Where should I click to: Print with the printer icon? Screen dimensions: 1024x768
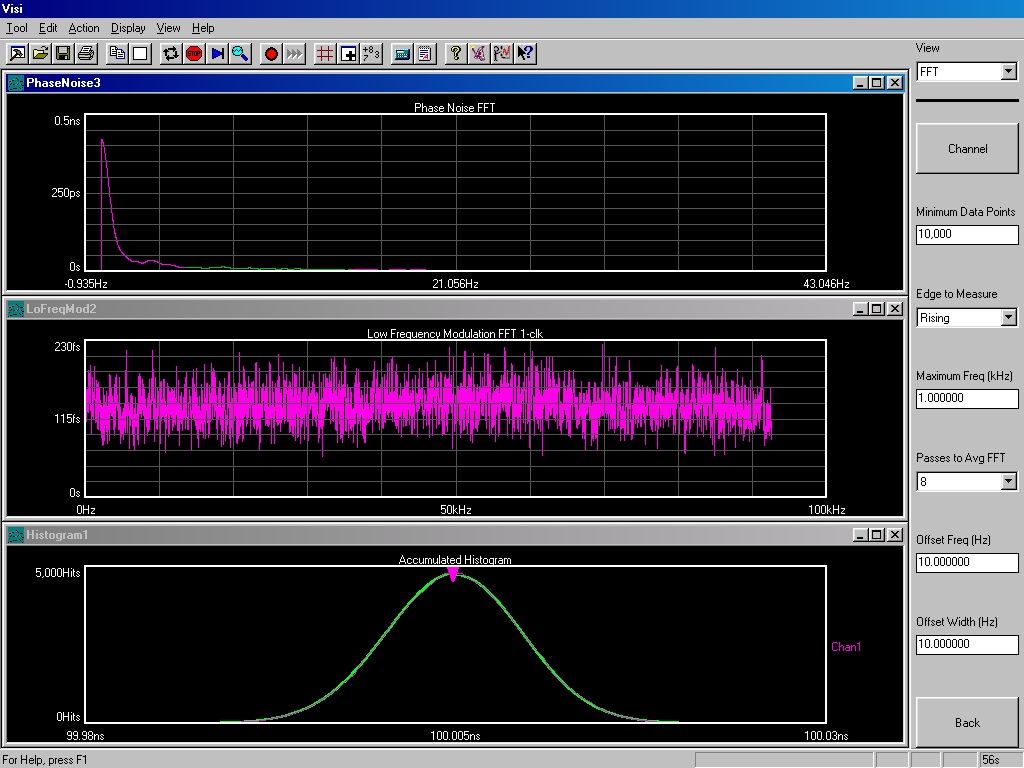tap(86, 54)
